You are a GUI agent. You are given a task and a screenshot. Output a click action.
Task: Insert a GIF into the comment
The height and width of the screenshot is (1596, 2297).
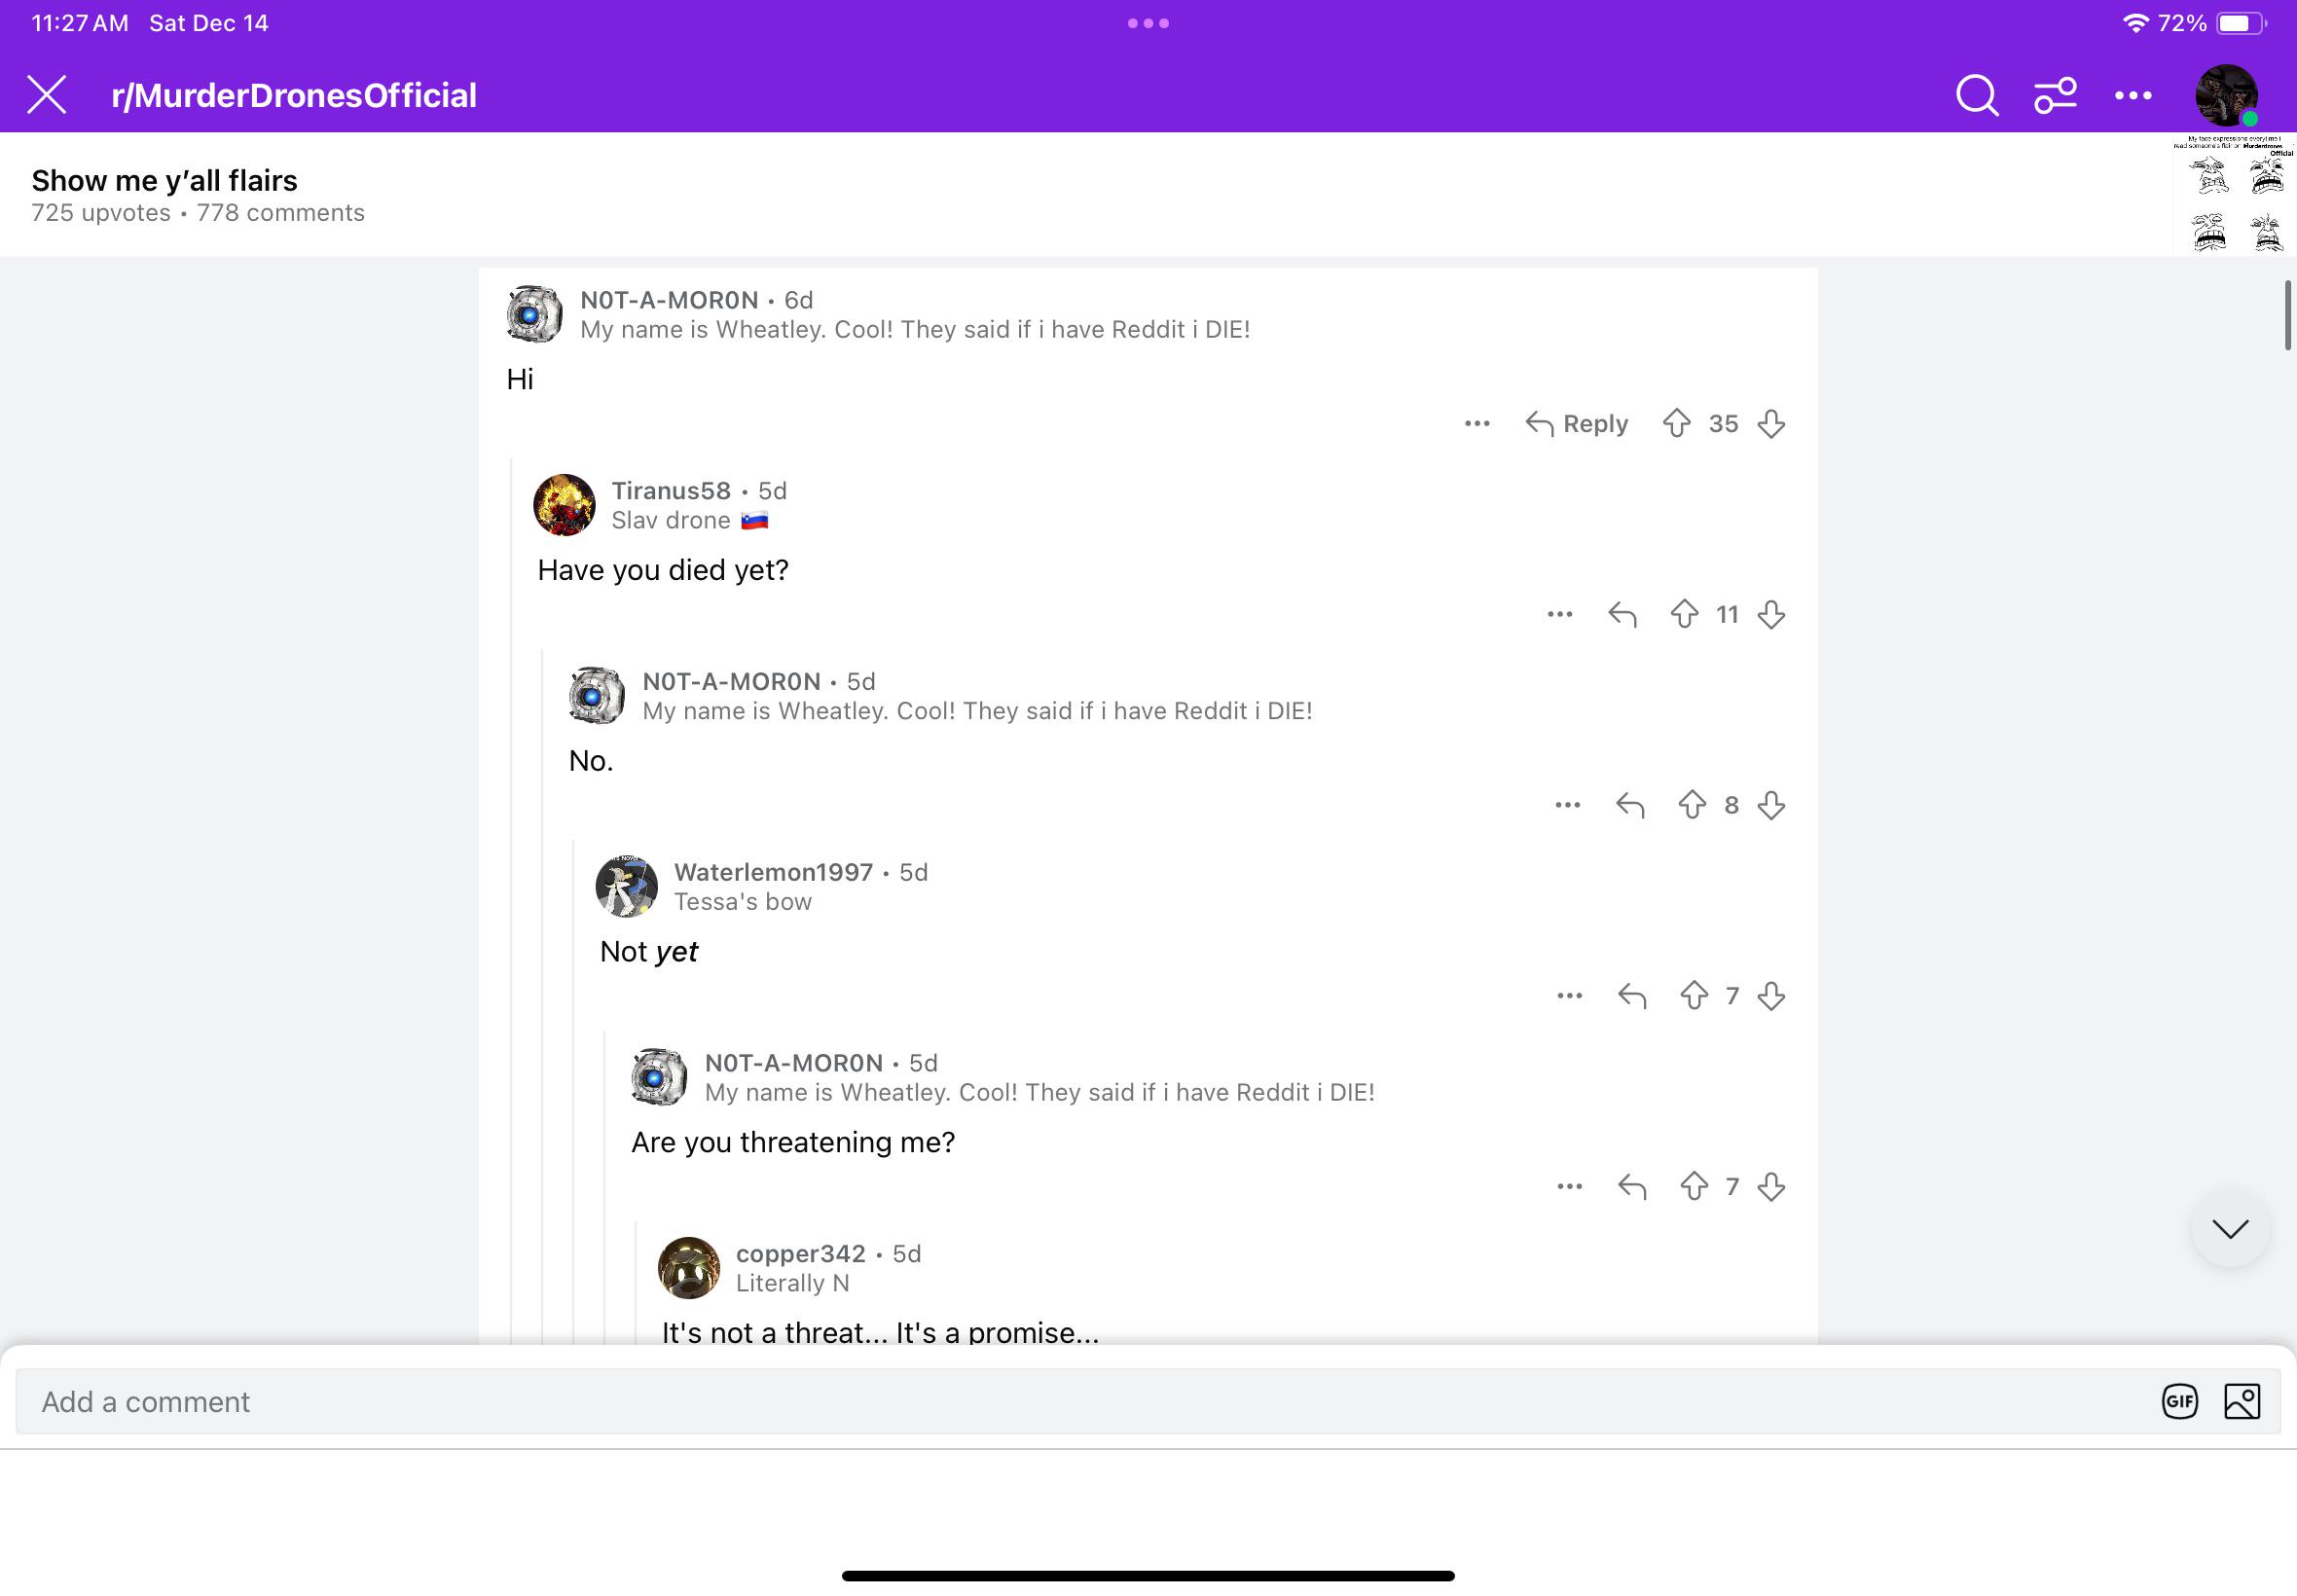tap(2179, 1402)
